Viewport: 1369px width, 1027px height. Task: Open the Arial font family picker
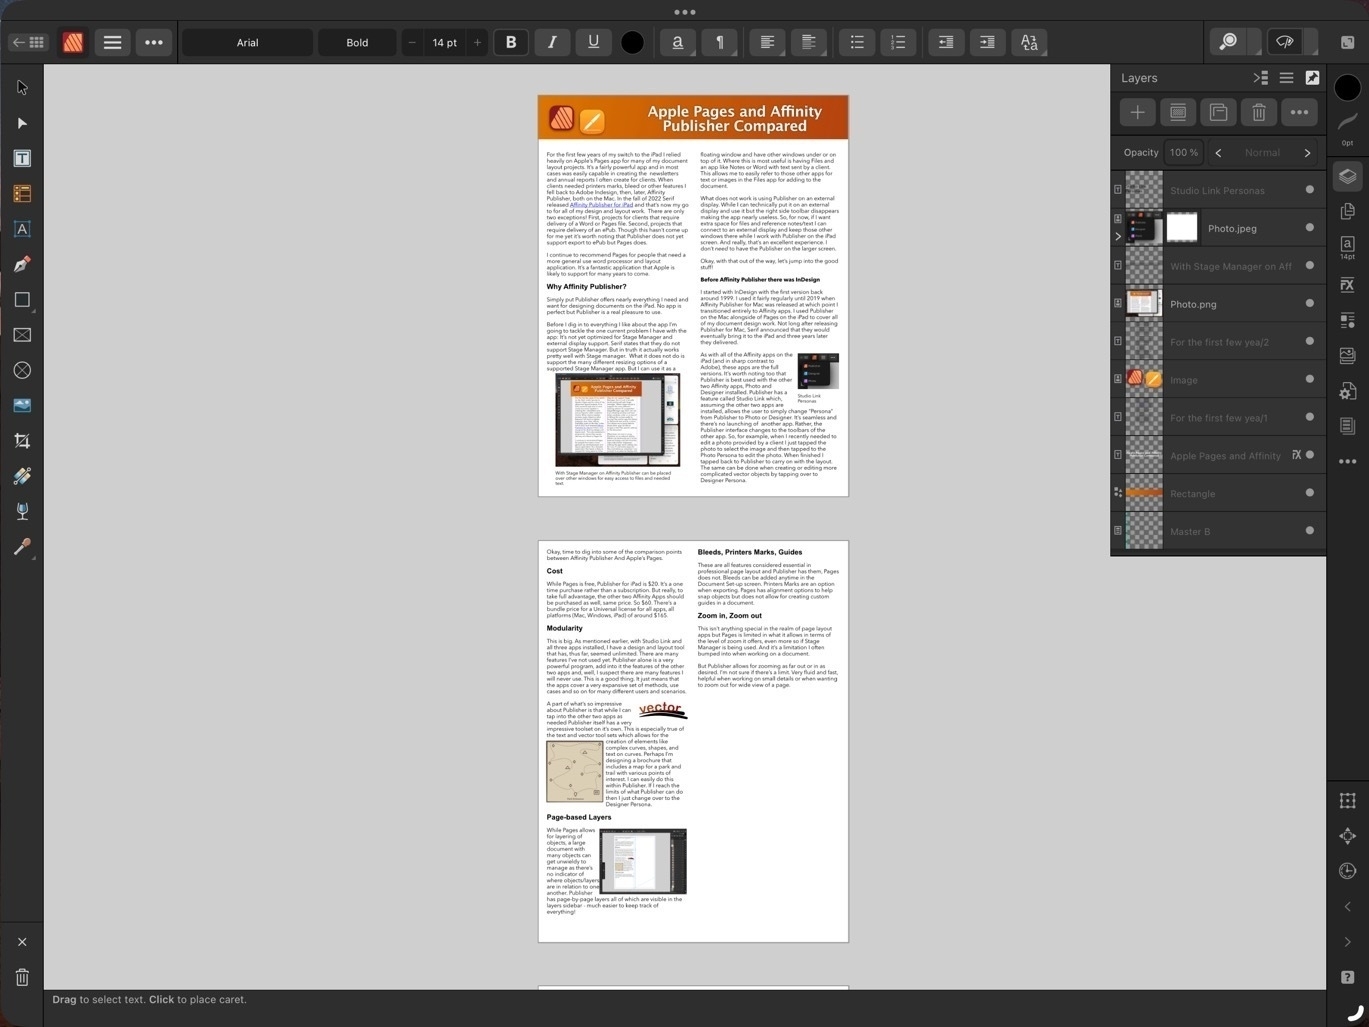pos(247,42)
